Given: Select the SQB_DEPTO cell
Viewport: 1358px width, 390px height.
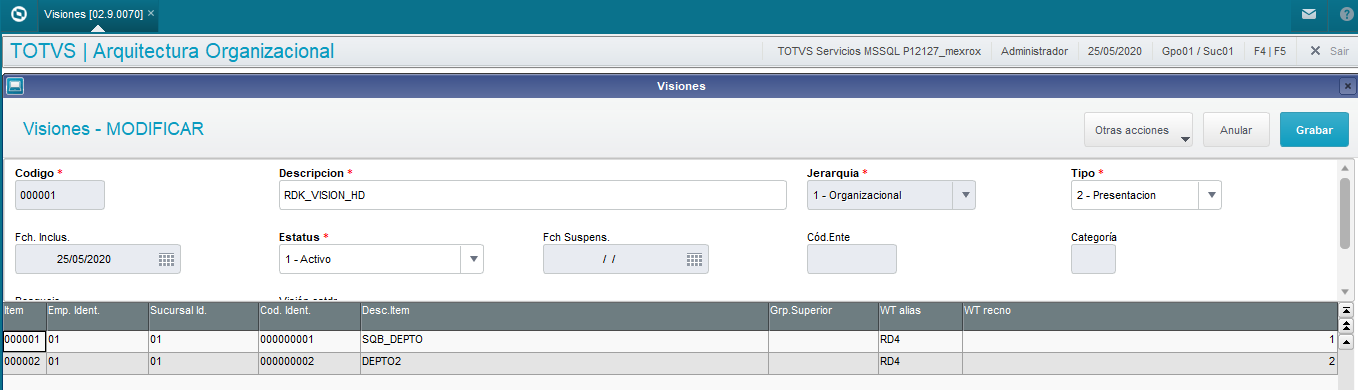Looking at the screenshot, I should pos(564,340).
